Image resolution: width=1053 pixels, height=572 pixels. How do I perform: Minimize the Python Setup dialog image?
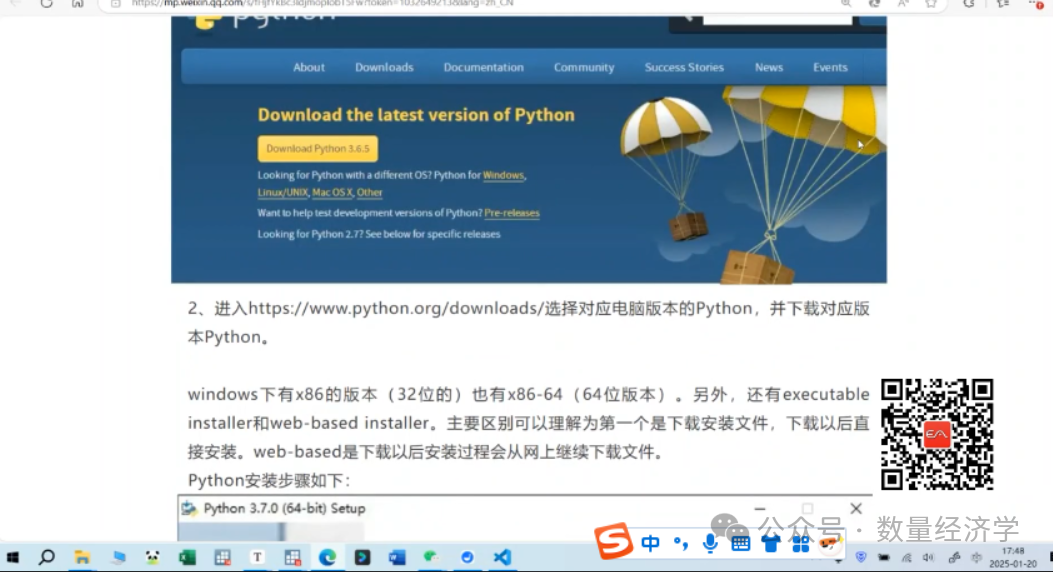[x=760, y=509]
